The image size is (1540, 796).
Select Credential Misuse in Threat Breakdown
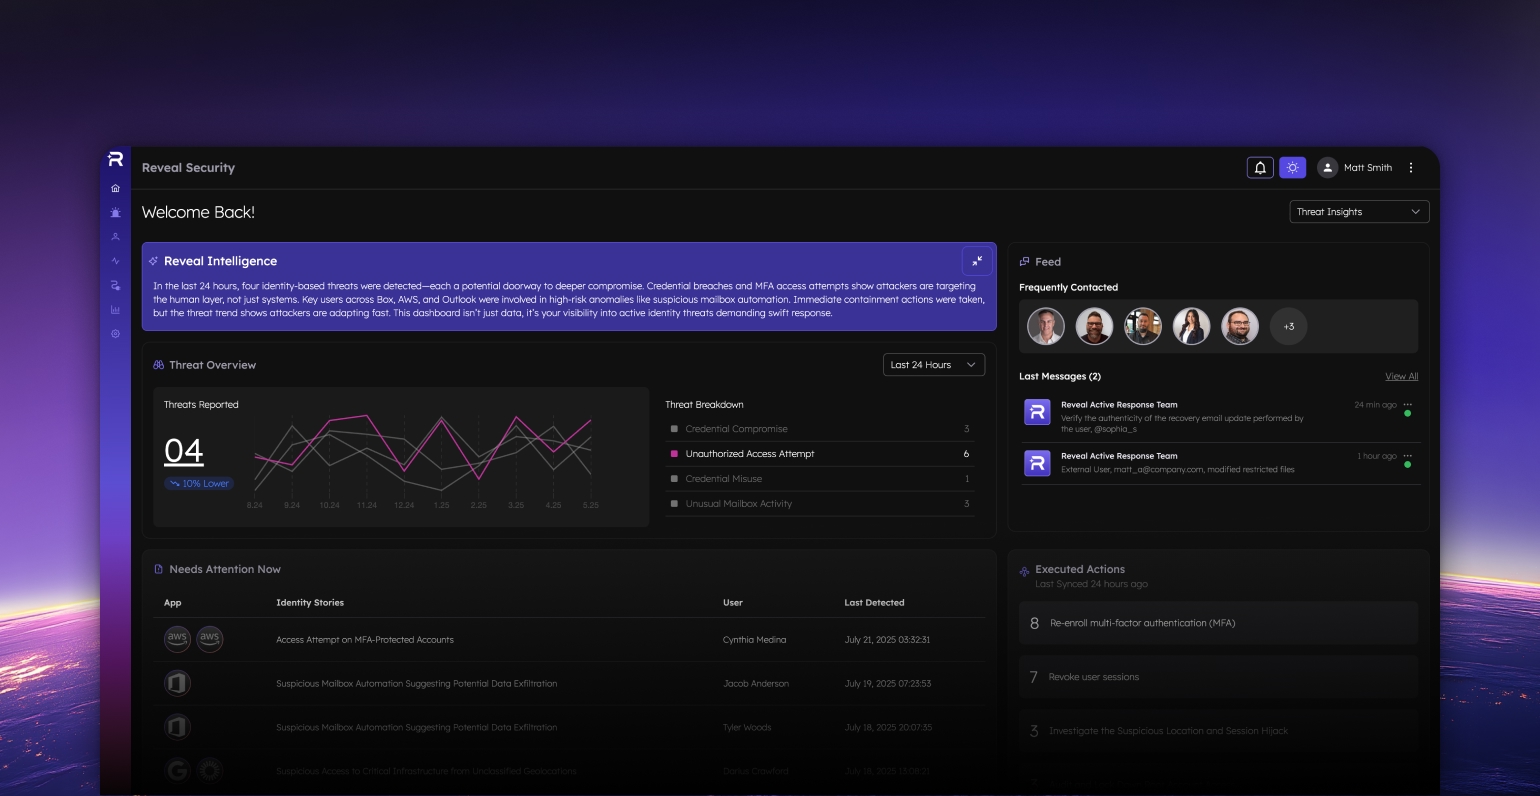(x=820, y=479)
